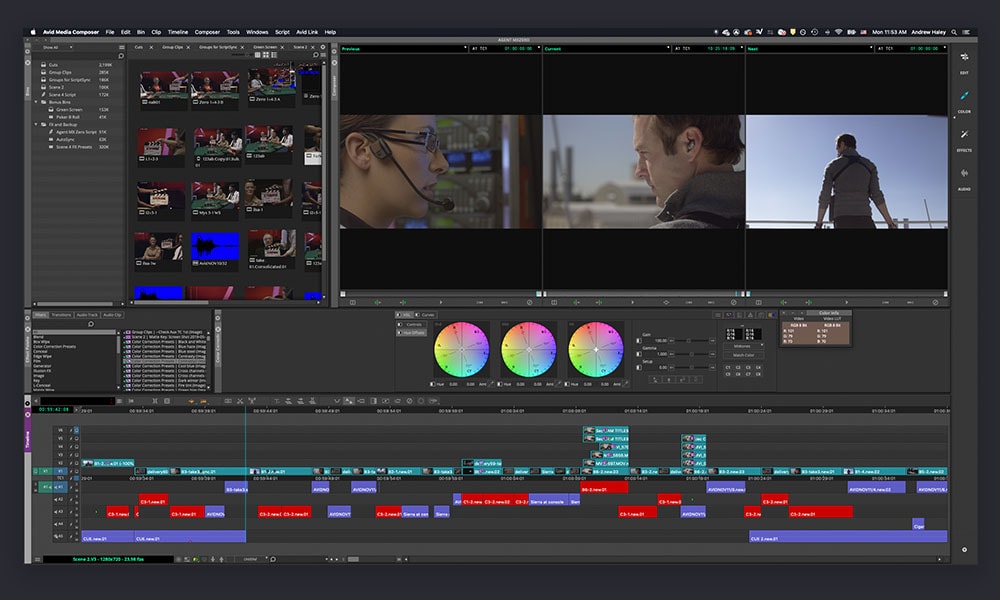
Task: Open the Midtones dropdown in color panel
Action: (743, 345)
